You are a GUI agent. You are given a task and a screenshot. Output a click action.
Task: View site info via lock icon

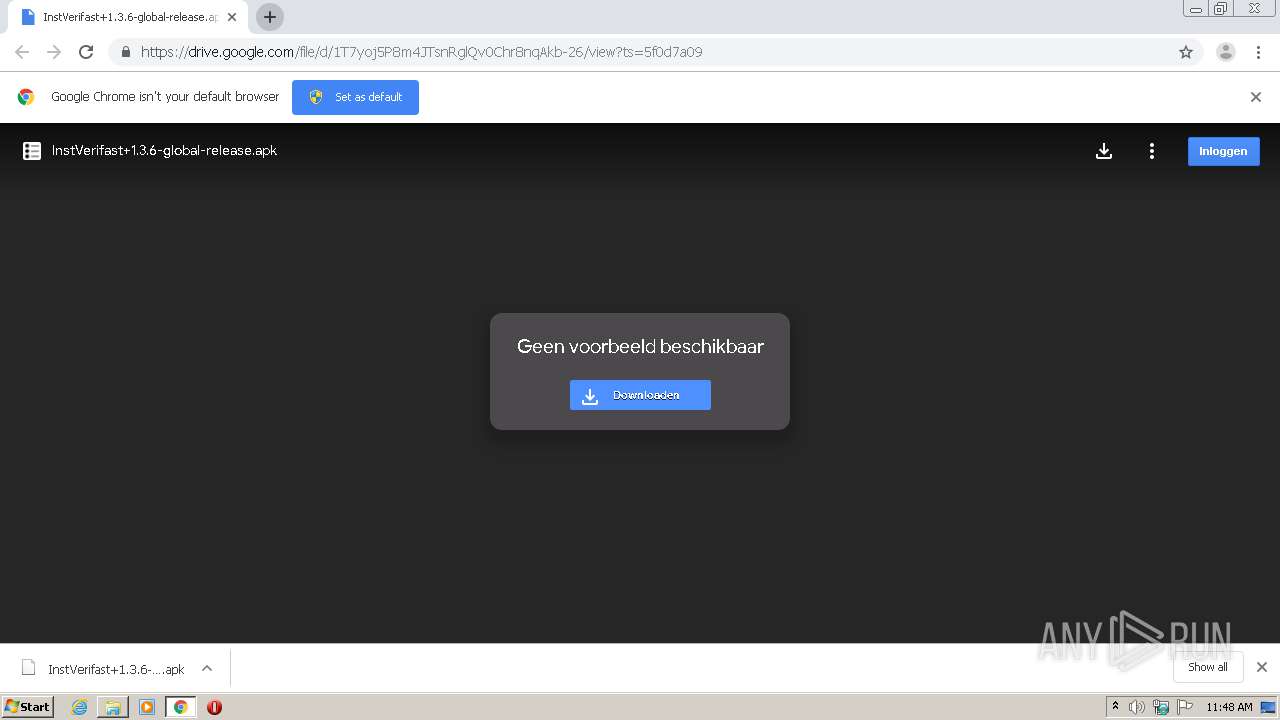125,52
